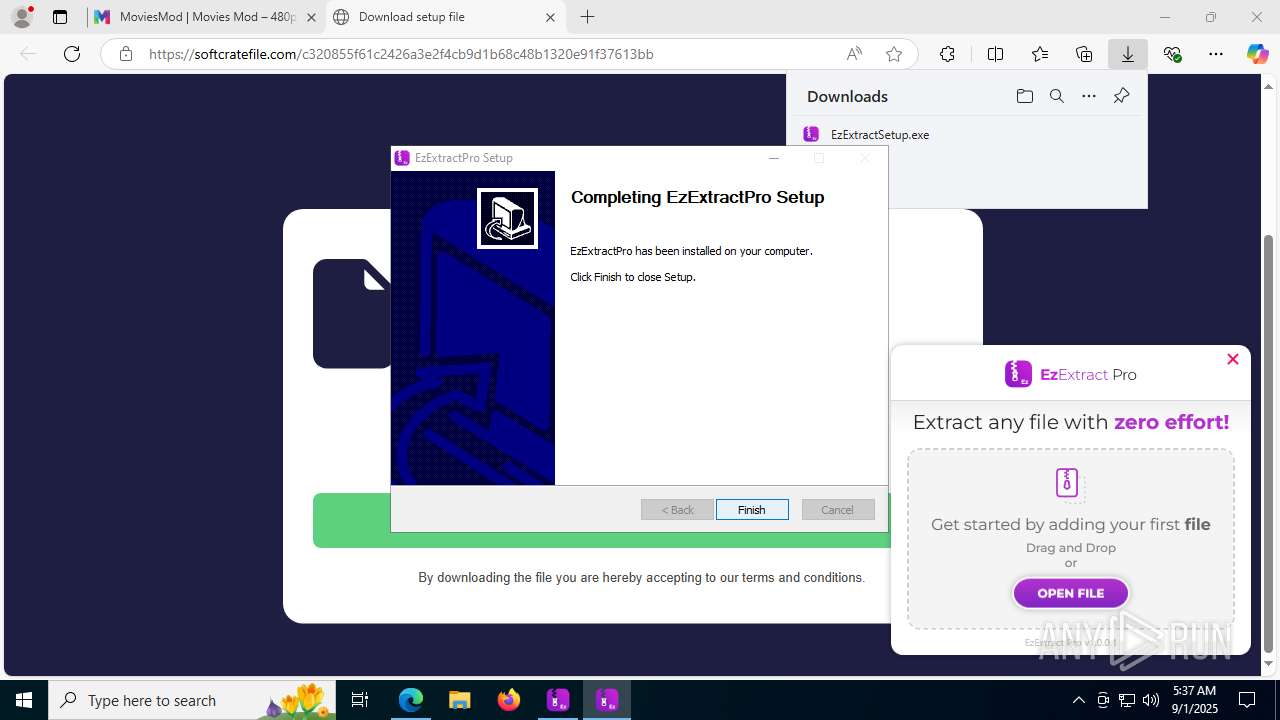Toggle split screen icon

995,54
